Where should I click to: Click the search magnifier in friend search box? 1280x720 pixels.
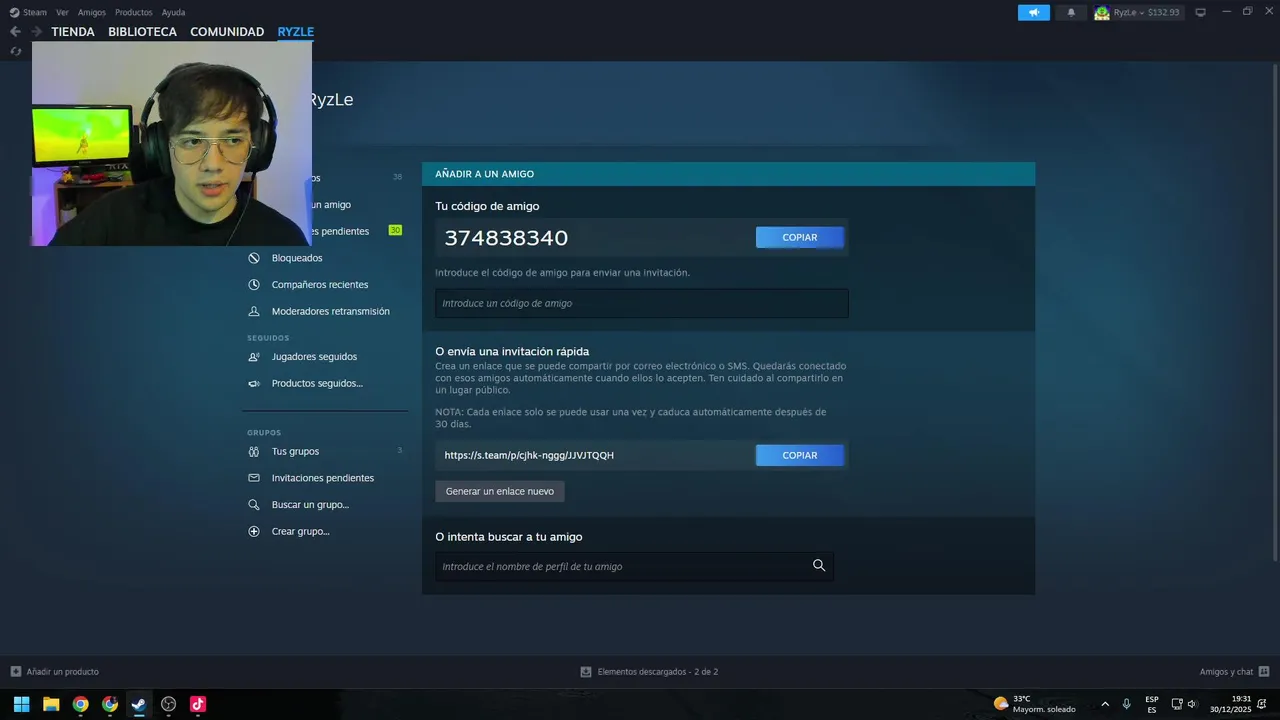(819, 565)
